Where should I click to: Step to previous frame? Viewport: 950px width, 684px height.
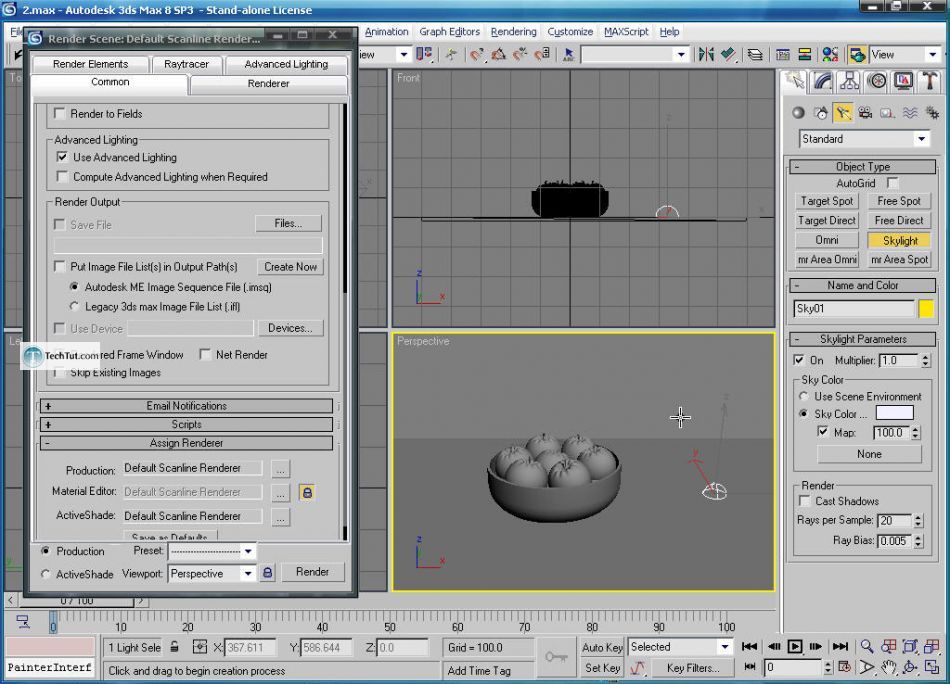point(773,646)
